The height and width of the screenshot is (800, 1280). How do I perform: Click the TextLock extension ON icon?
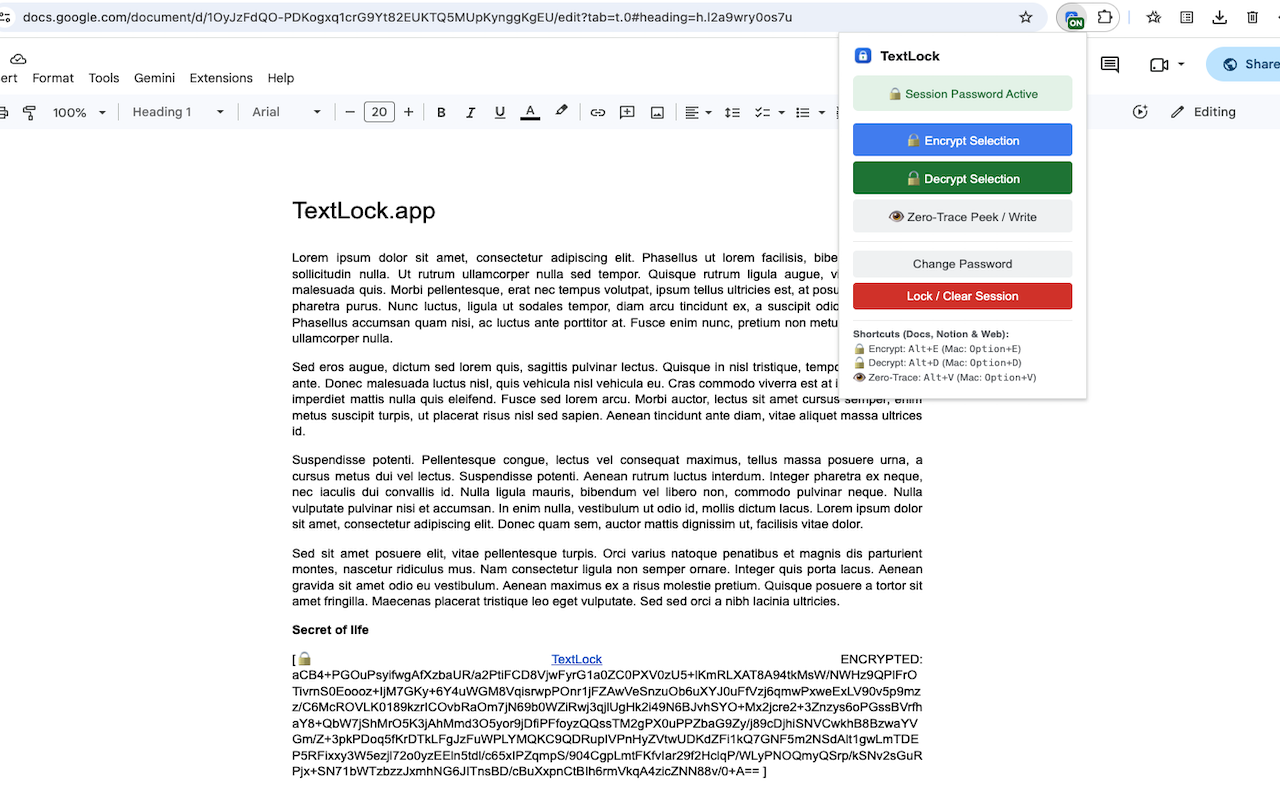coord(1073,18)
